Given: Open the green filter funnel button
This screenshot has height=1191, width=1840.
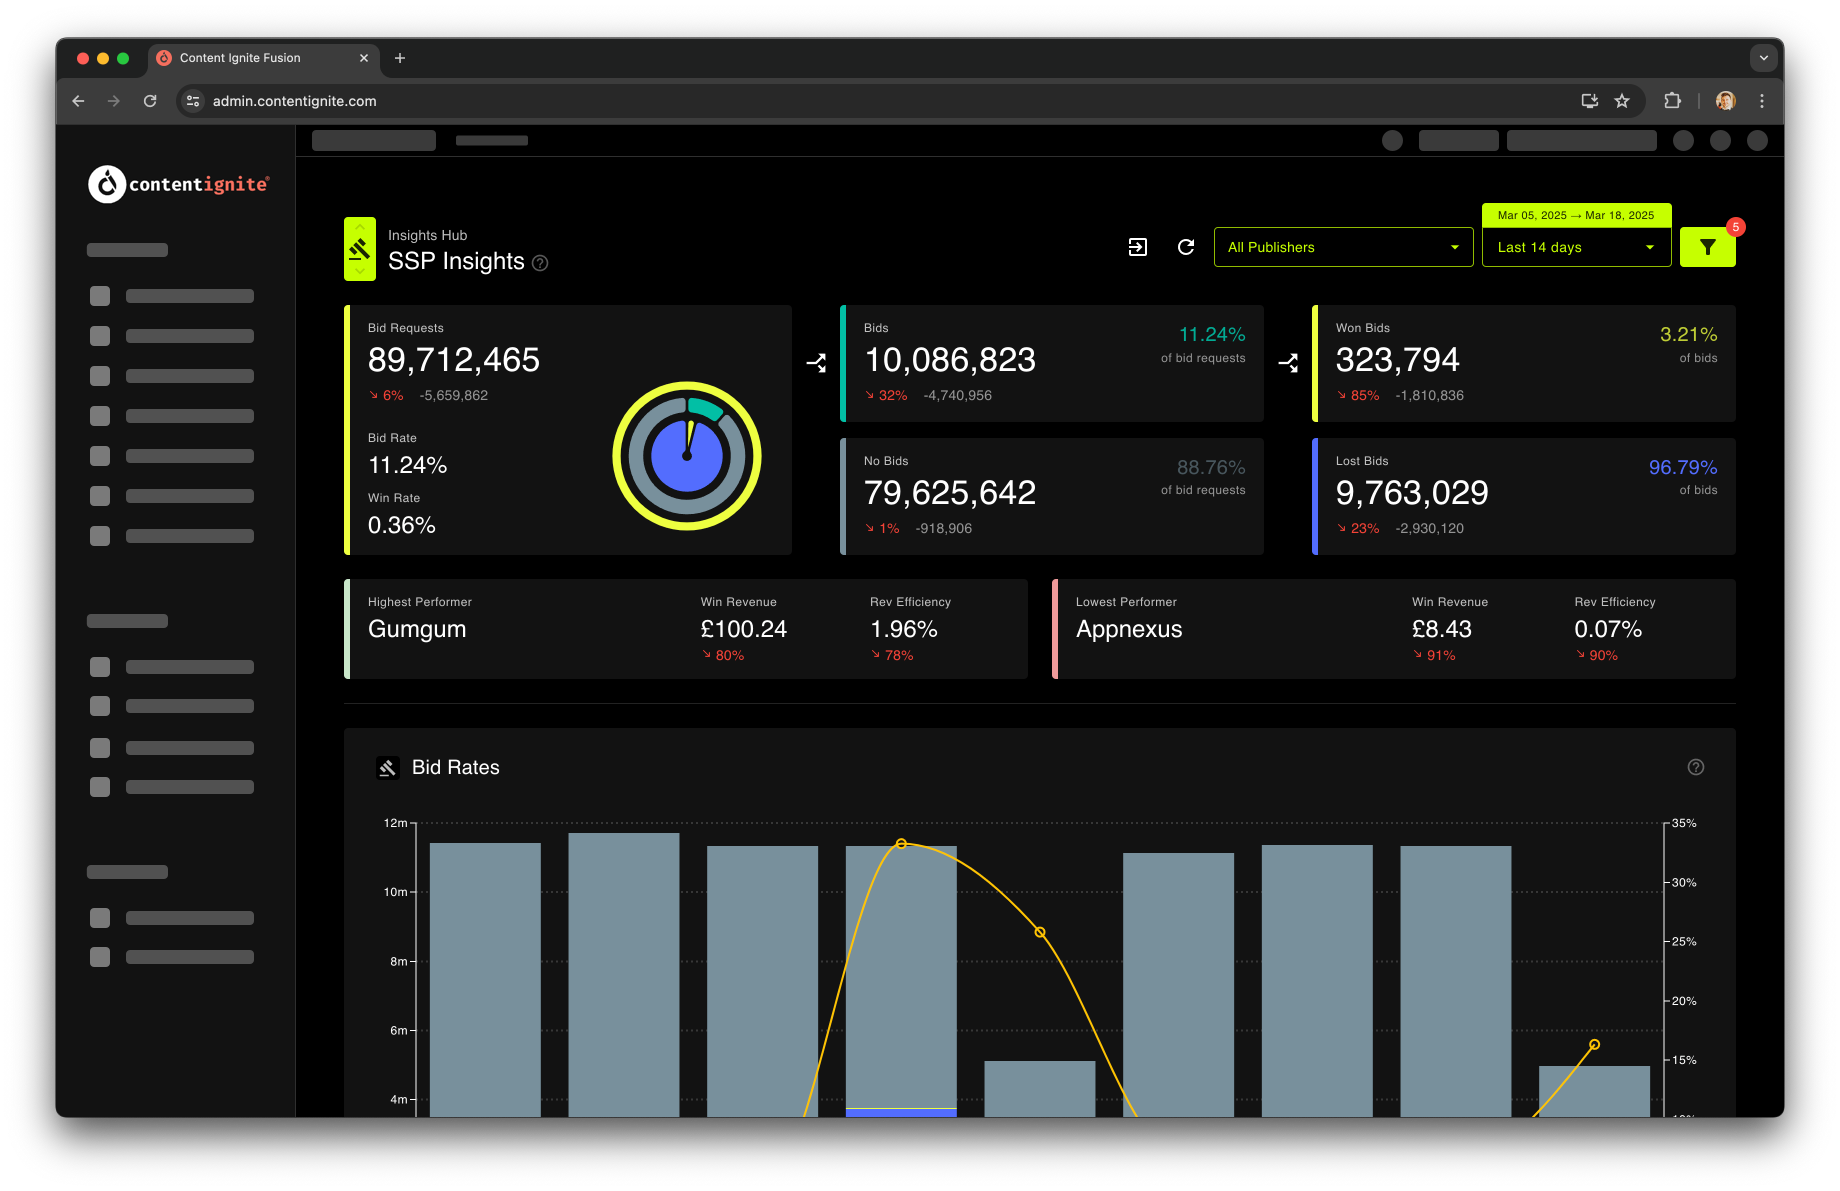Looking at the screenshot, I should [x=1707, y=247].
